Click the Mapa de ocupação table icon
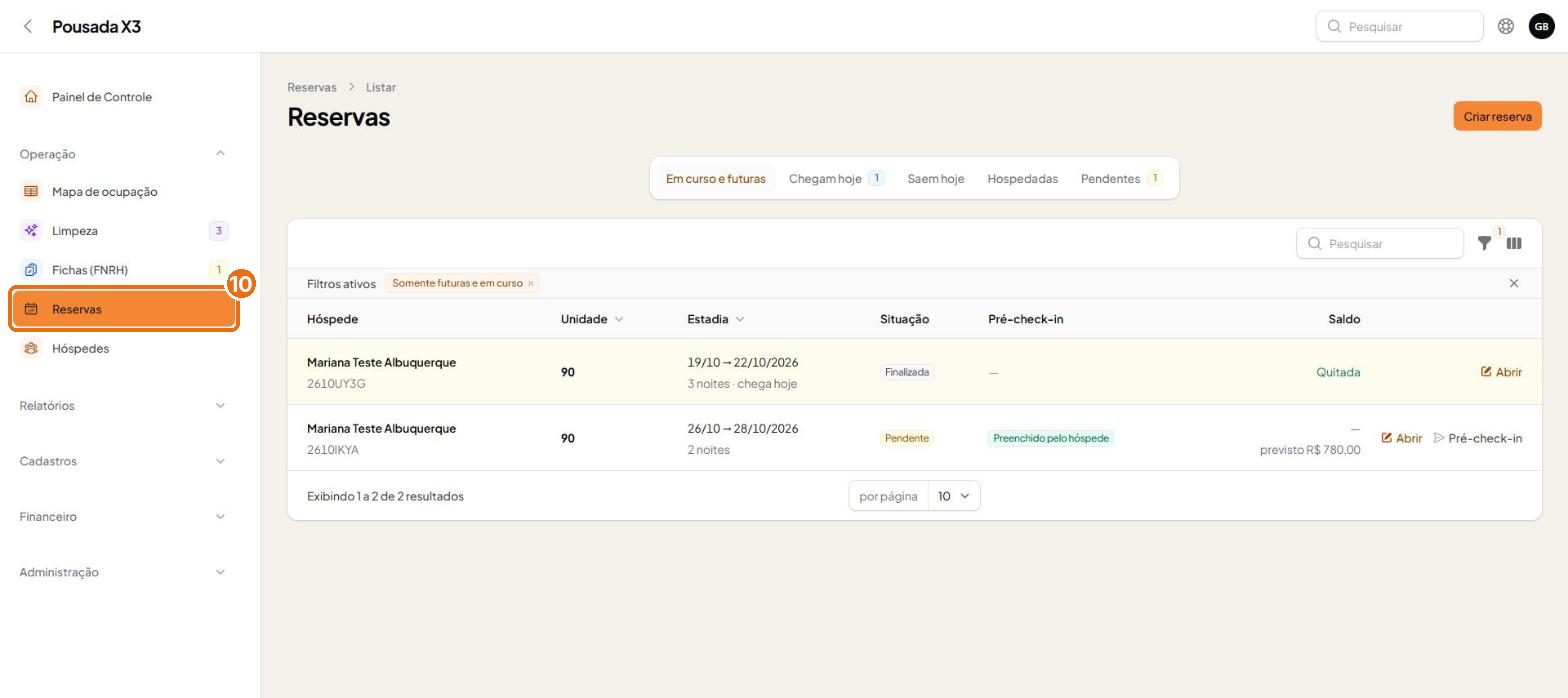The height and width of the screenshot is (698, 1568). point(31,192)
